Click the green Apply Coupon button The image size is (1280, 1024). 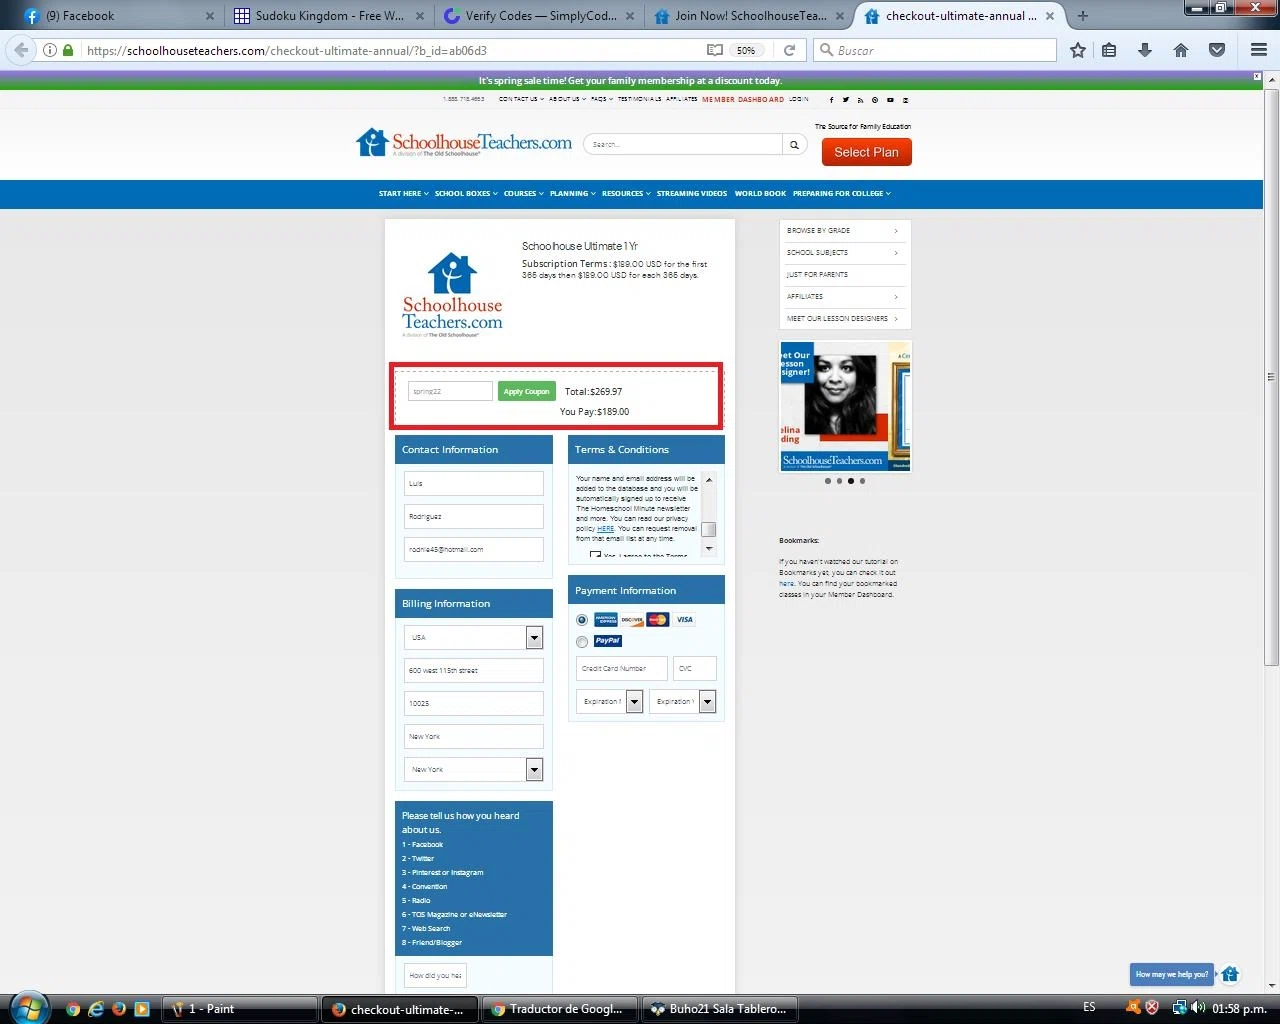coord(526,391)
